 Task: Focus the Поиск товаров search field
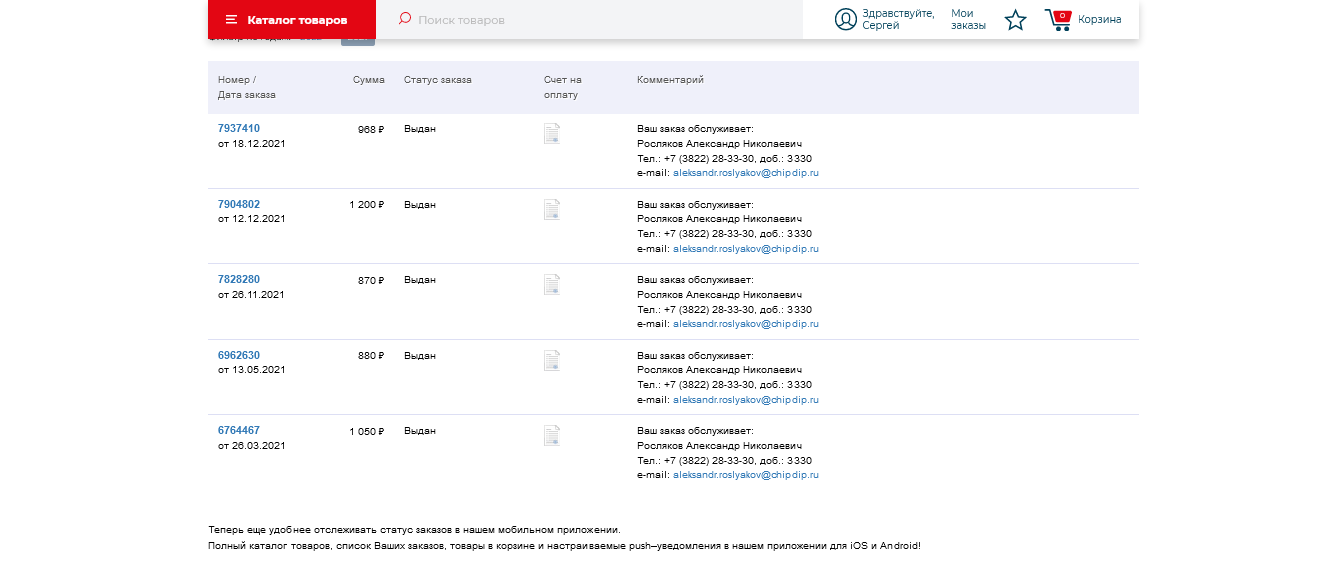tap(600, 20)
